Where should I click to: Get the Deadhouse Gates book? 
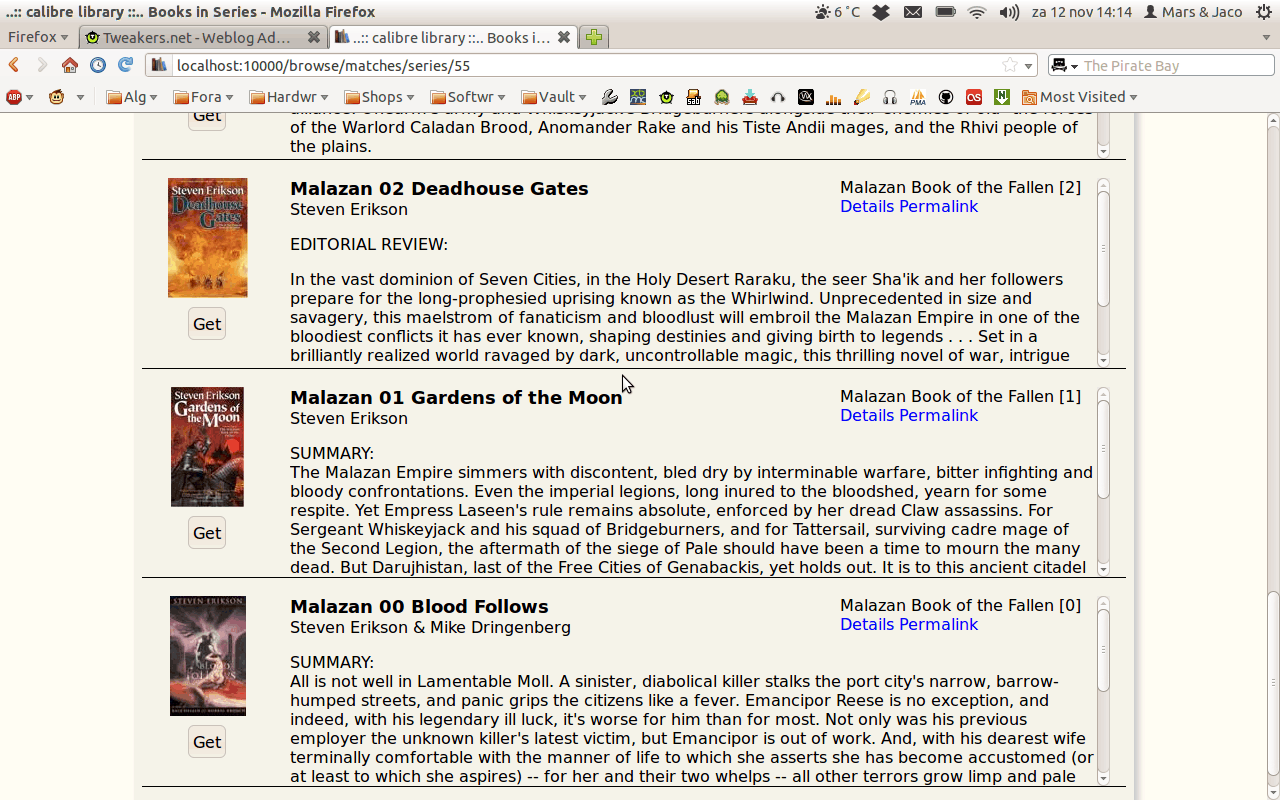pos(207,324)
